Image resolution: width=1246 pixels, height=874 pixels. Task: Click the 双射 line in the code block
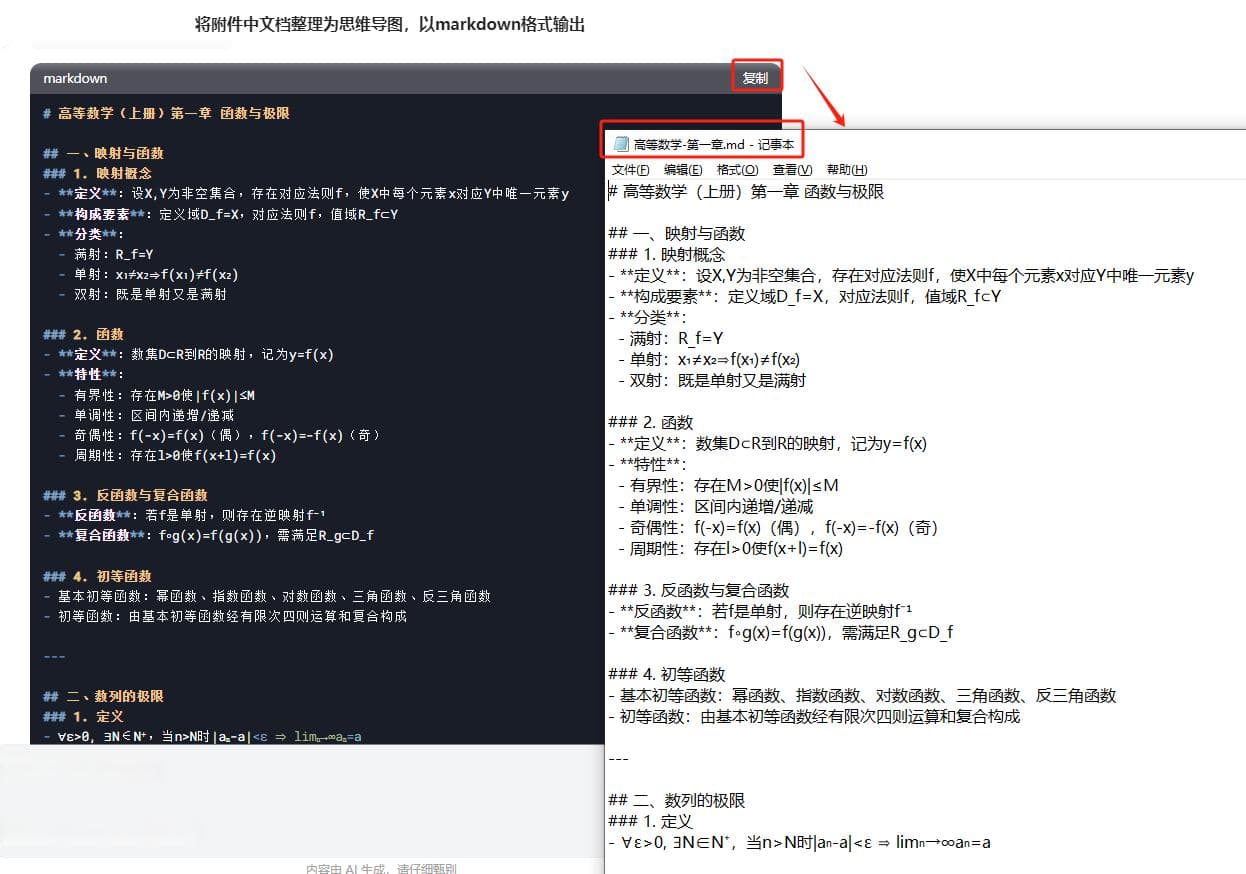[x=143, y=294]
